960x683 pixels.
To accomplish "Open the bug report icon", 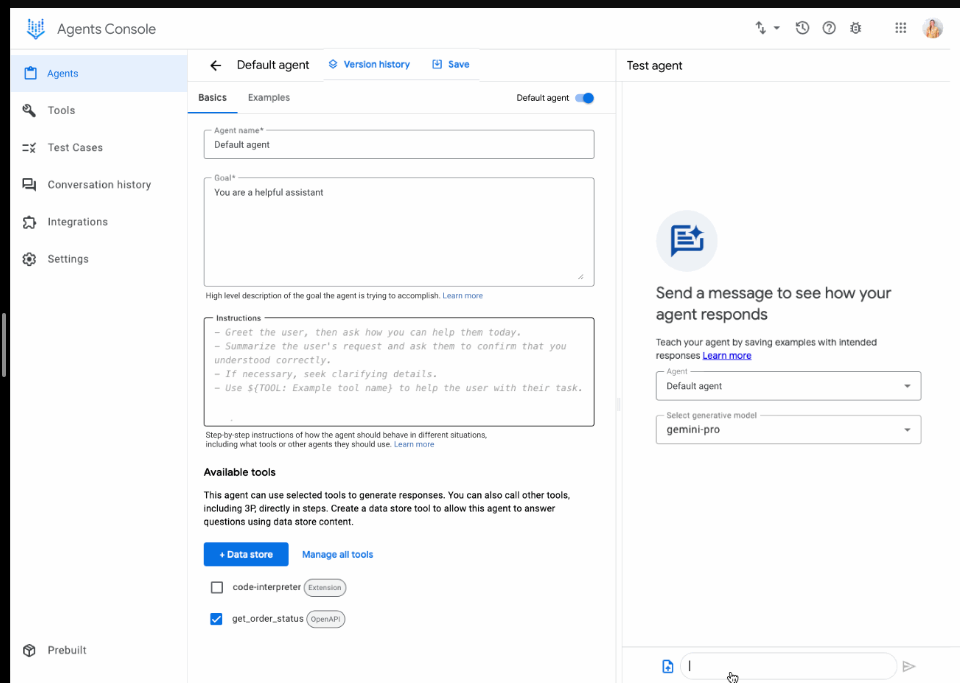I will pos(856,28).
